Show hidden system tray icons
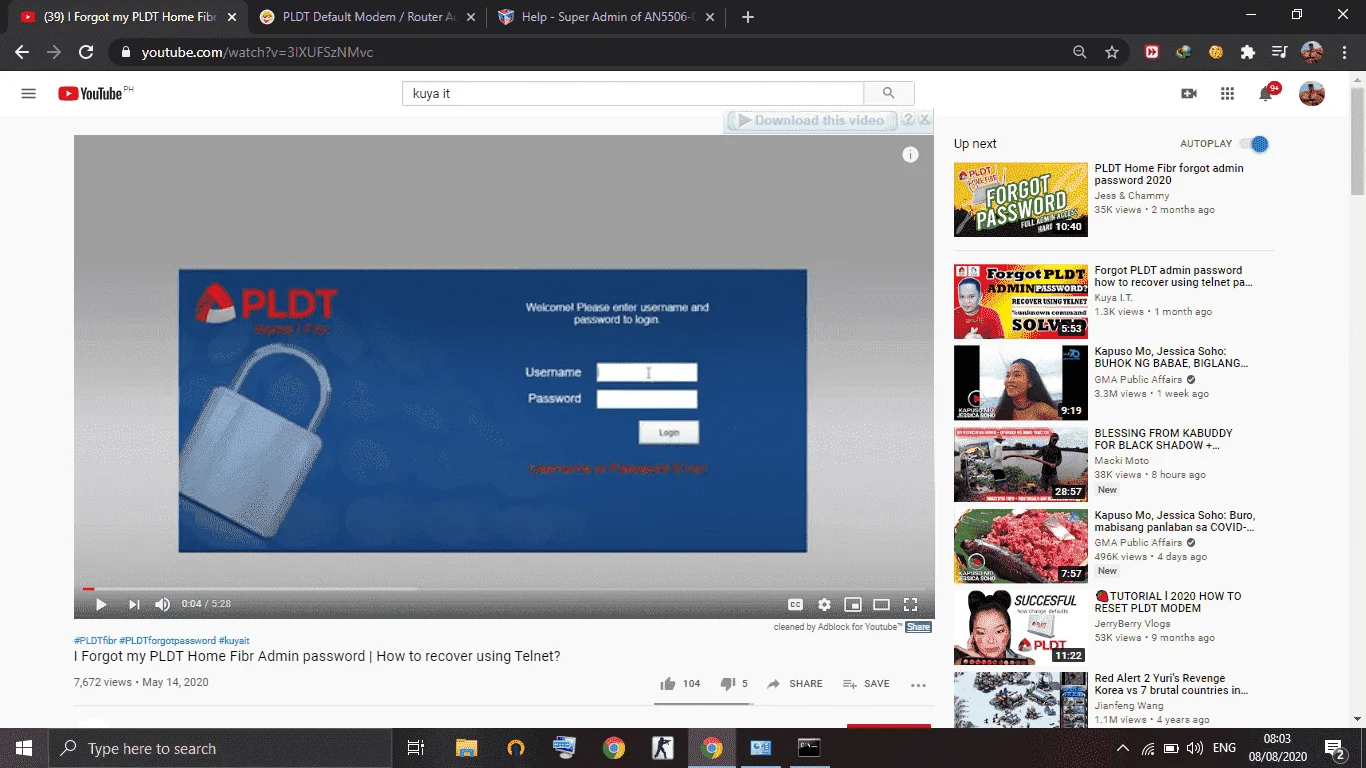Viewport: 1366px width, 768px height. pyautogui.click(x=1122, y=748)
